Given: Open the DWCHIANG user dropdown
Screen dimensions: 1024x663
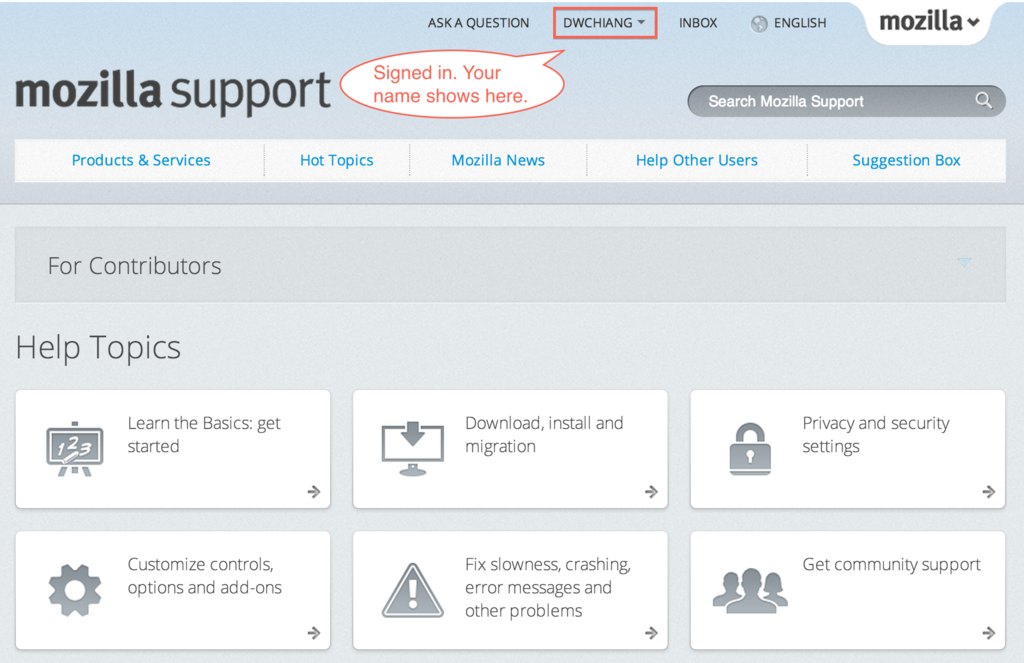Looking at the screenshot, I should (x=605, y=23).
